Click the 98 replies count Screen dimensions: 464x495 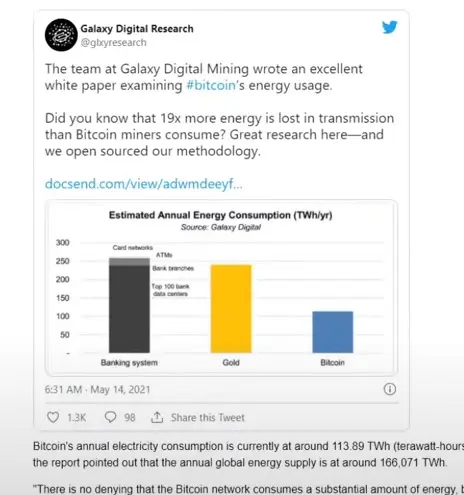click(130, 418)
